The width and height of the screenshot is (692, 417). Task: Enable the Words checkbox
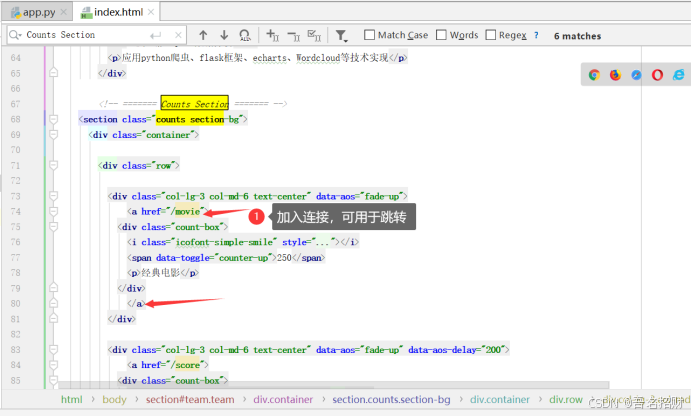[x=441, y=35]
